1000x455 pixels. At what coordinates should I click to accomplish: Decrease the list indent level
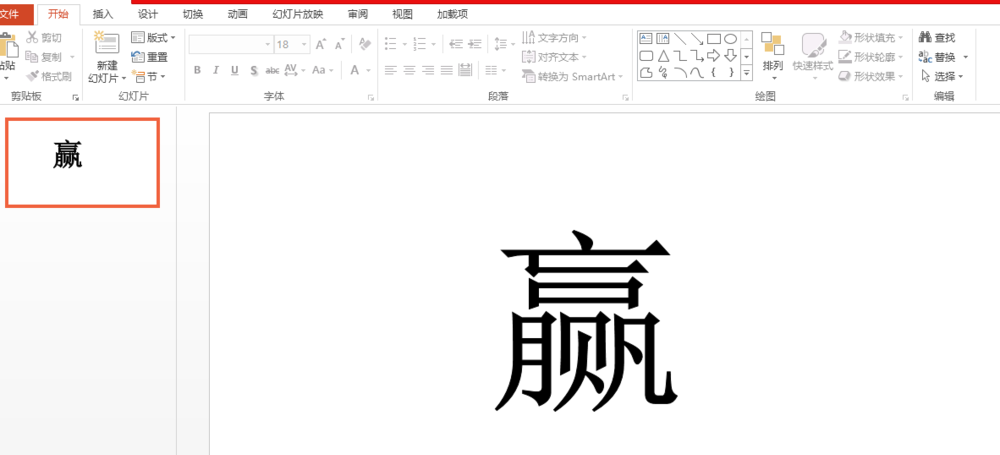click(x=455, y=44)
